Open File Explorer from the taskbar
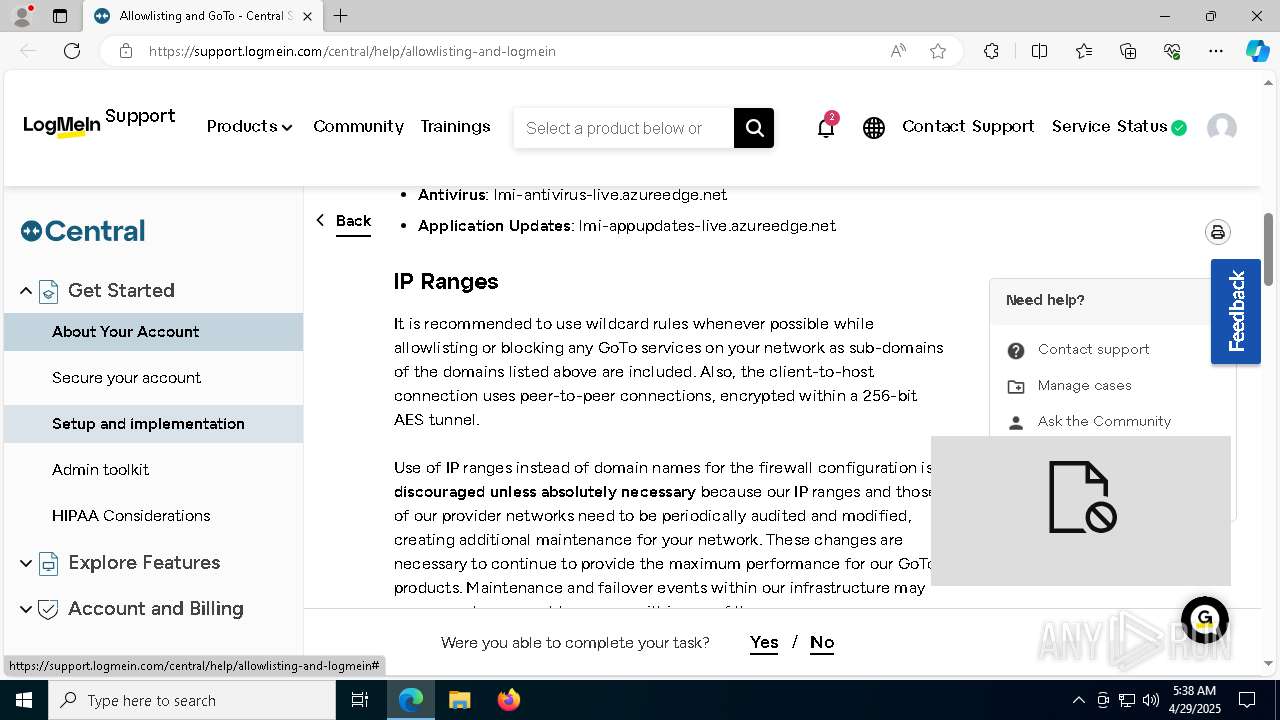The height and width of the screenshot is (720, 1280). click(x=459, y=700)
